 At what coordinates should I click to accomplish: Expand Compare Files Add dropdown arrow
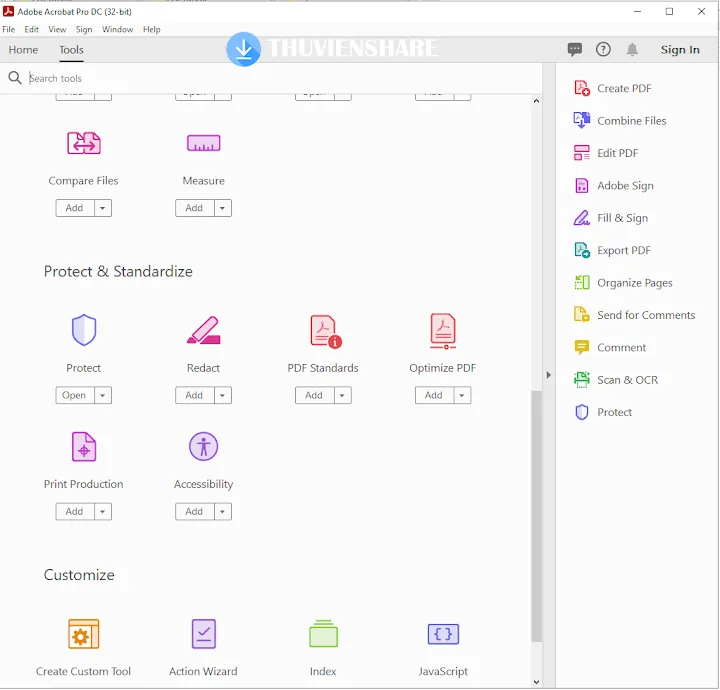[x=103, y=208]
